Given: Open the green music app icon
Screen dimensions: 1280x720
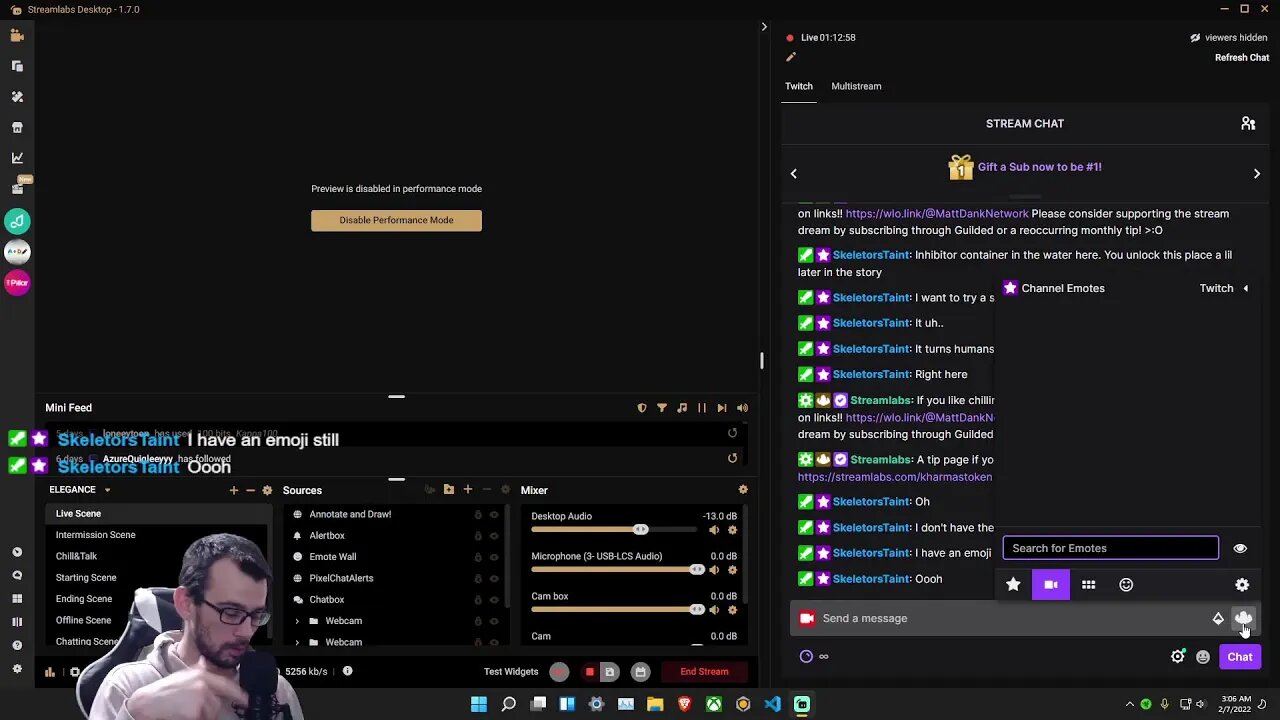Looking at the screenshot, I should 17,221.
